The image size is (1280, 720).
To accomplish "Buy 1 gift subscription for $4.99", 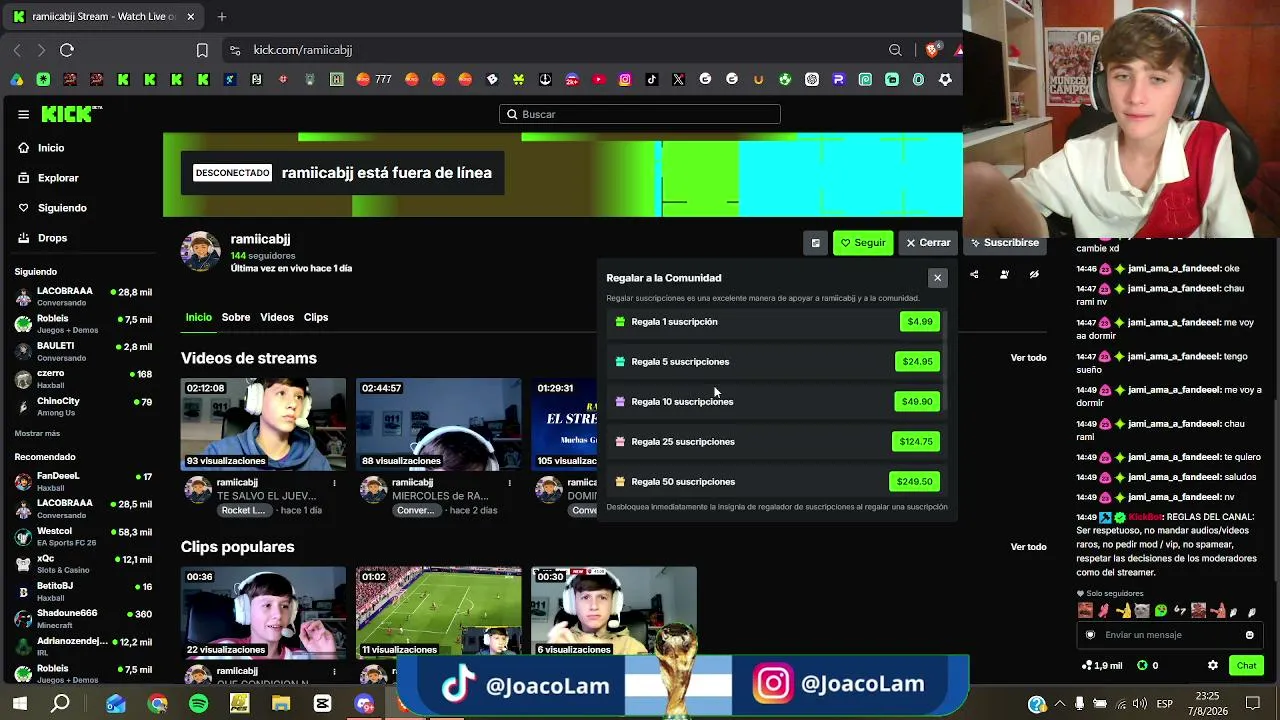I will pos(919,322).
